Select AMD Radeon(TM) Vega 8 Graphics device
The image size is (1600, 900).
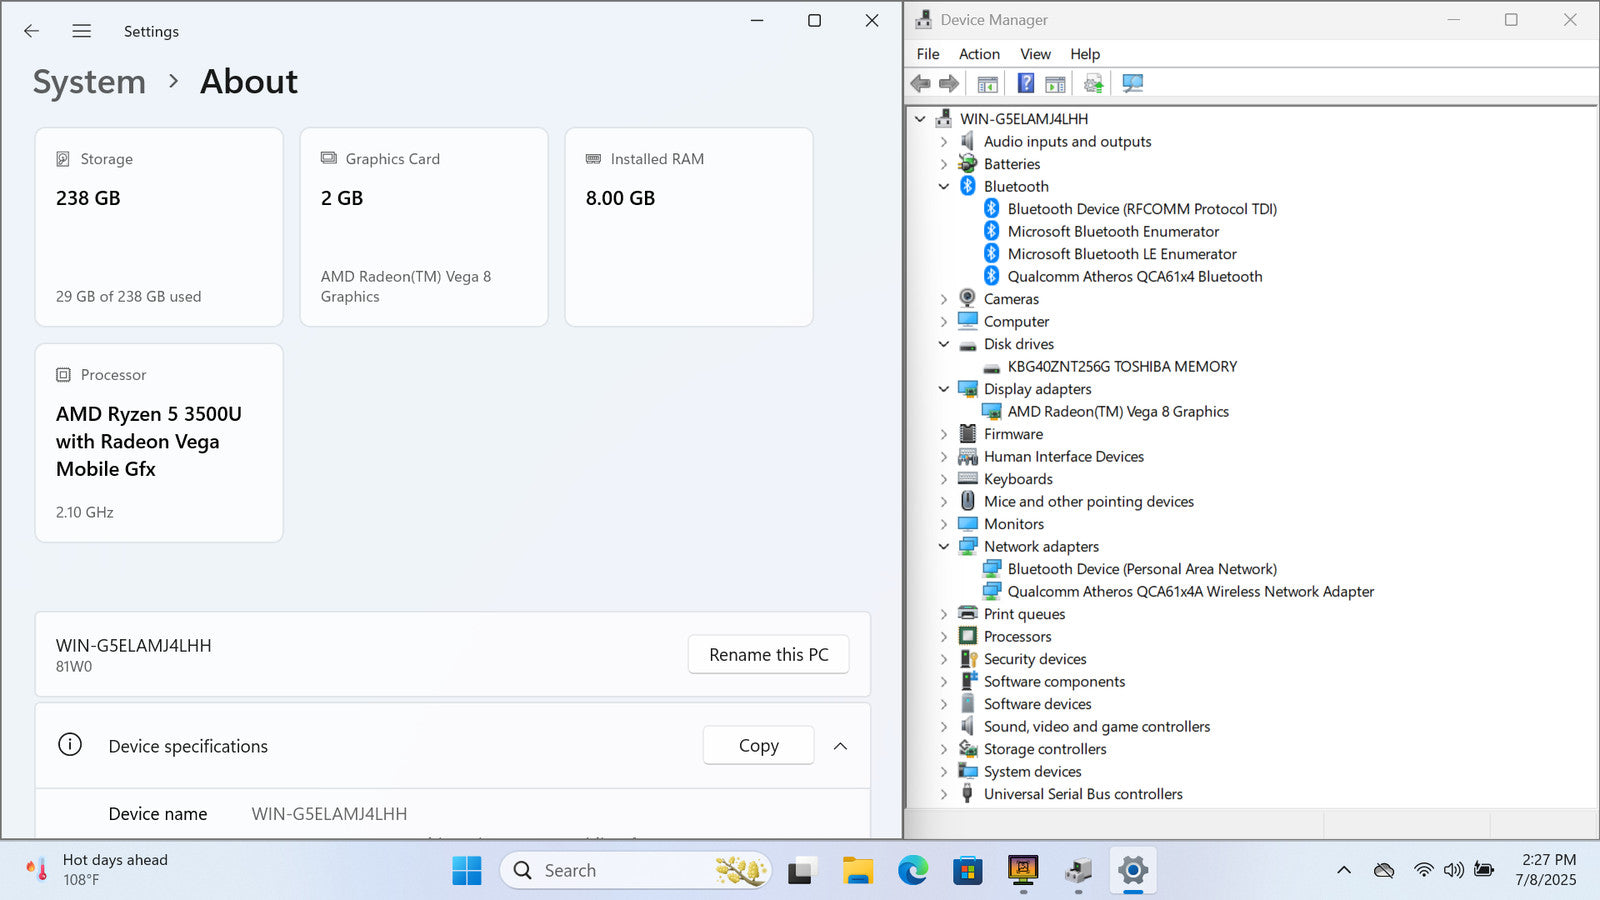click(1118, 412)
